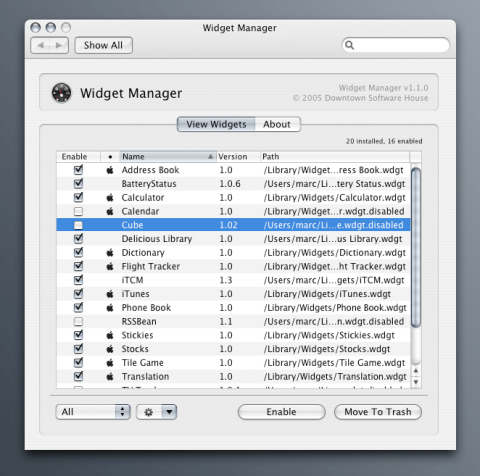Go back with the left arrow button
Image resolution: width=480 pixels, height=476 pixels.
pyautogui.click(x=40, y=45)
